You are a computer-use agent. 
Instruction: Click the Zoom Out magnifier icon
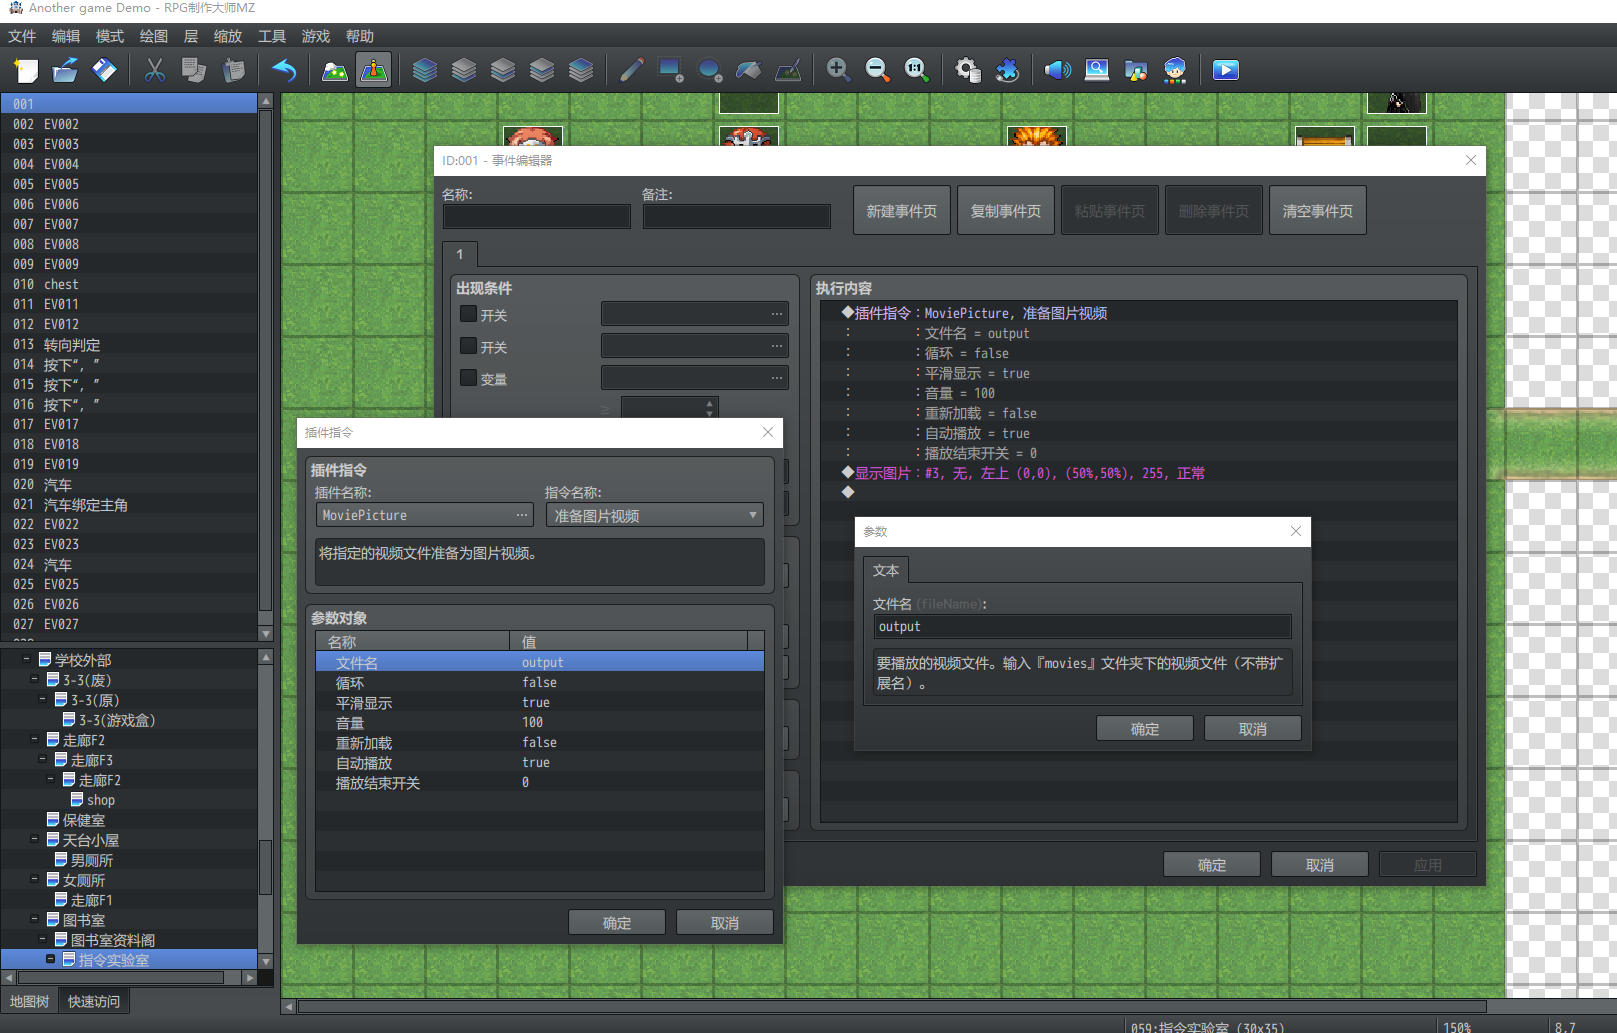877,70
